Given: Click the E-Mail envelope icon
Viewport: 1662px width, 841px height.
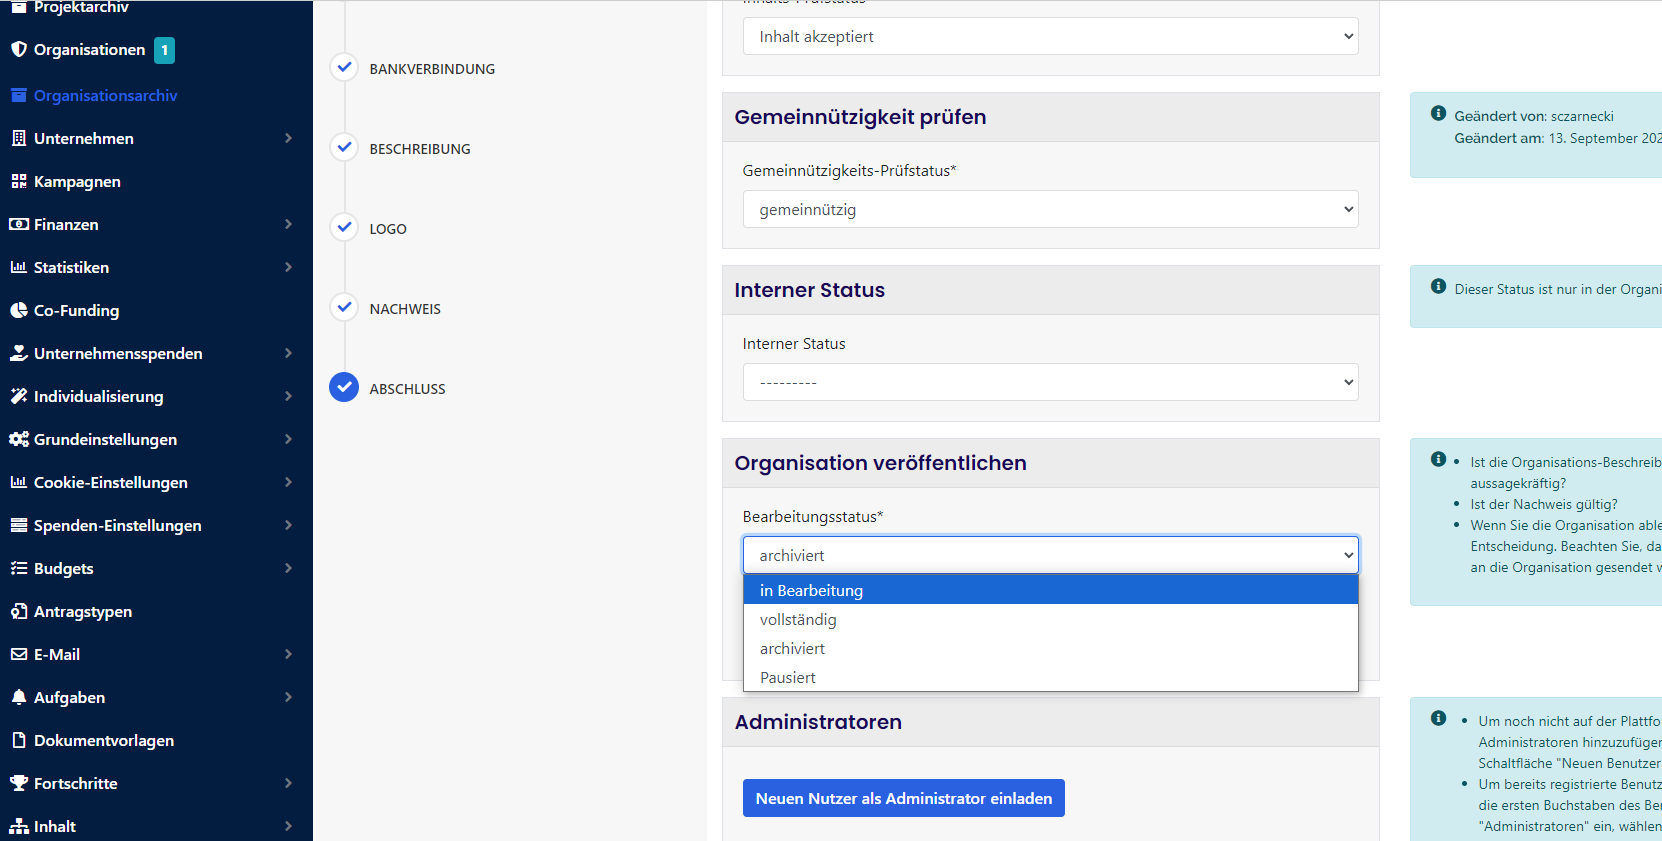Looking at the screenshot, I should [x=18, y=654].
